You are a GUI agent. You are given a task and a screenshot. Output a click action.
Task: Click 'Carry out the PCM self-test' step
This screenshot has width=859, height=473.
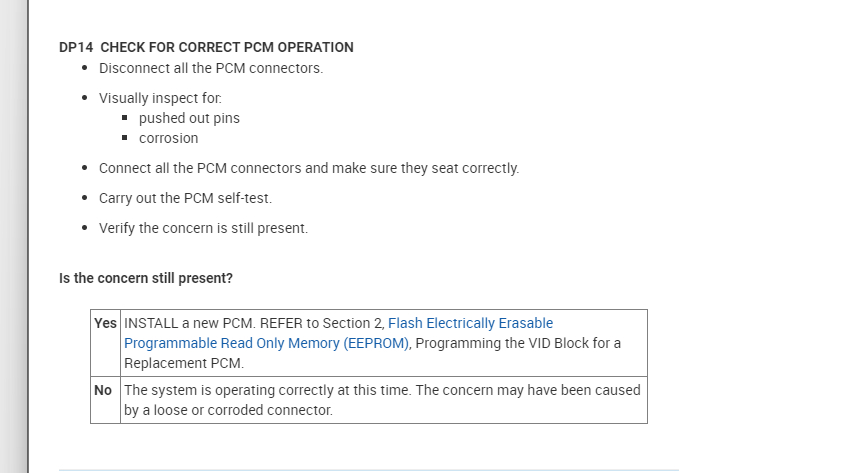coord(185,198)
